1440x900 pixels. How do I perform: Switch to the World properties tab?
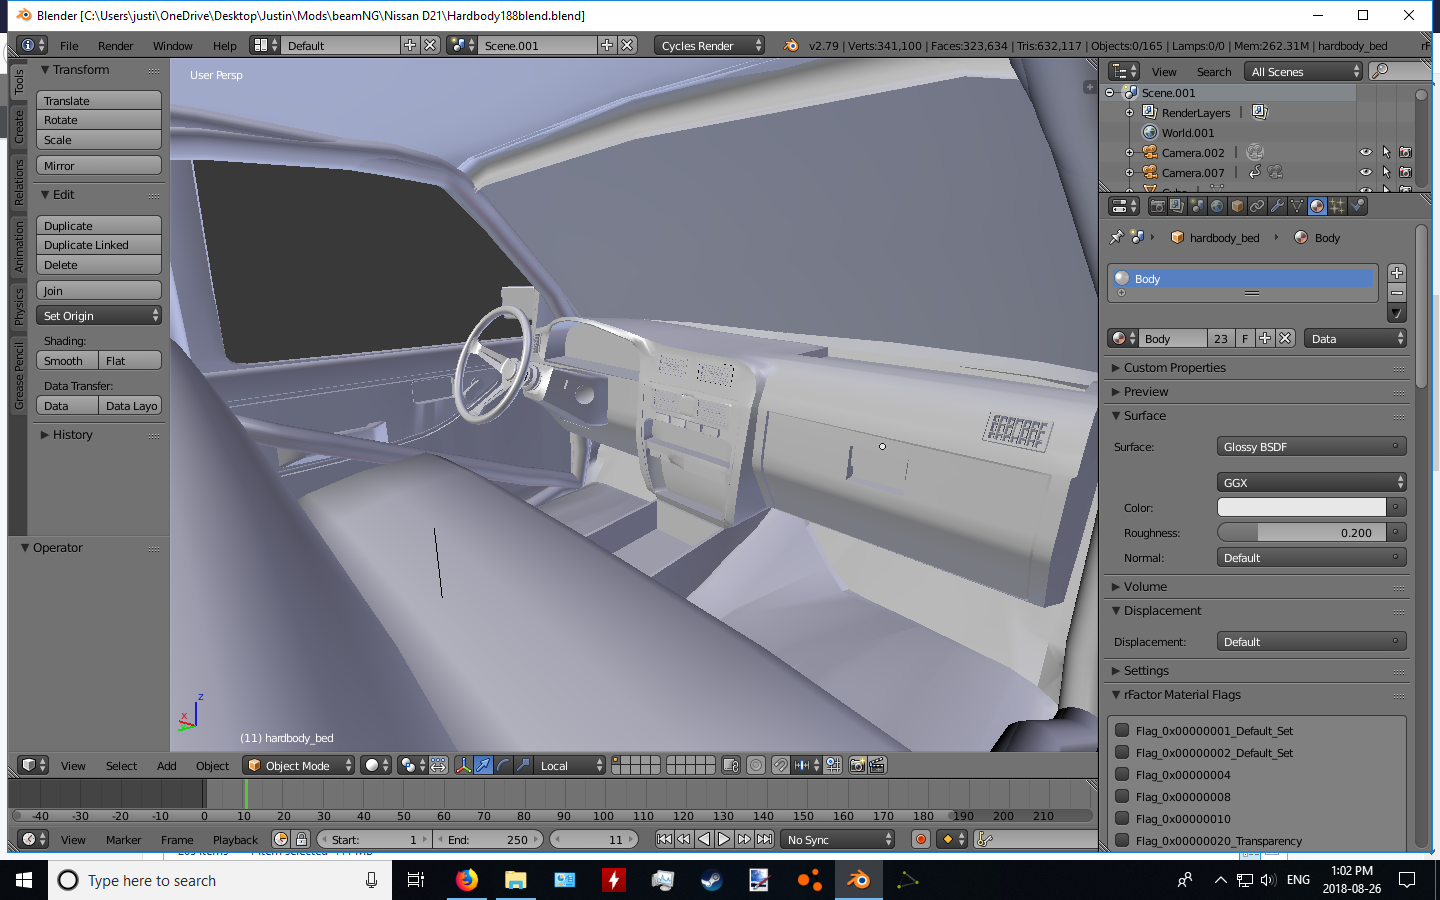tap(1217, 206)
